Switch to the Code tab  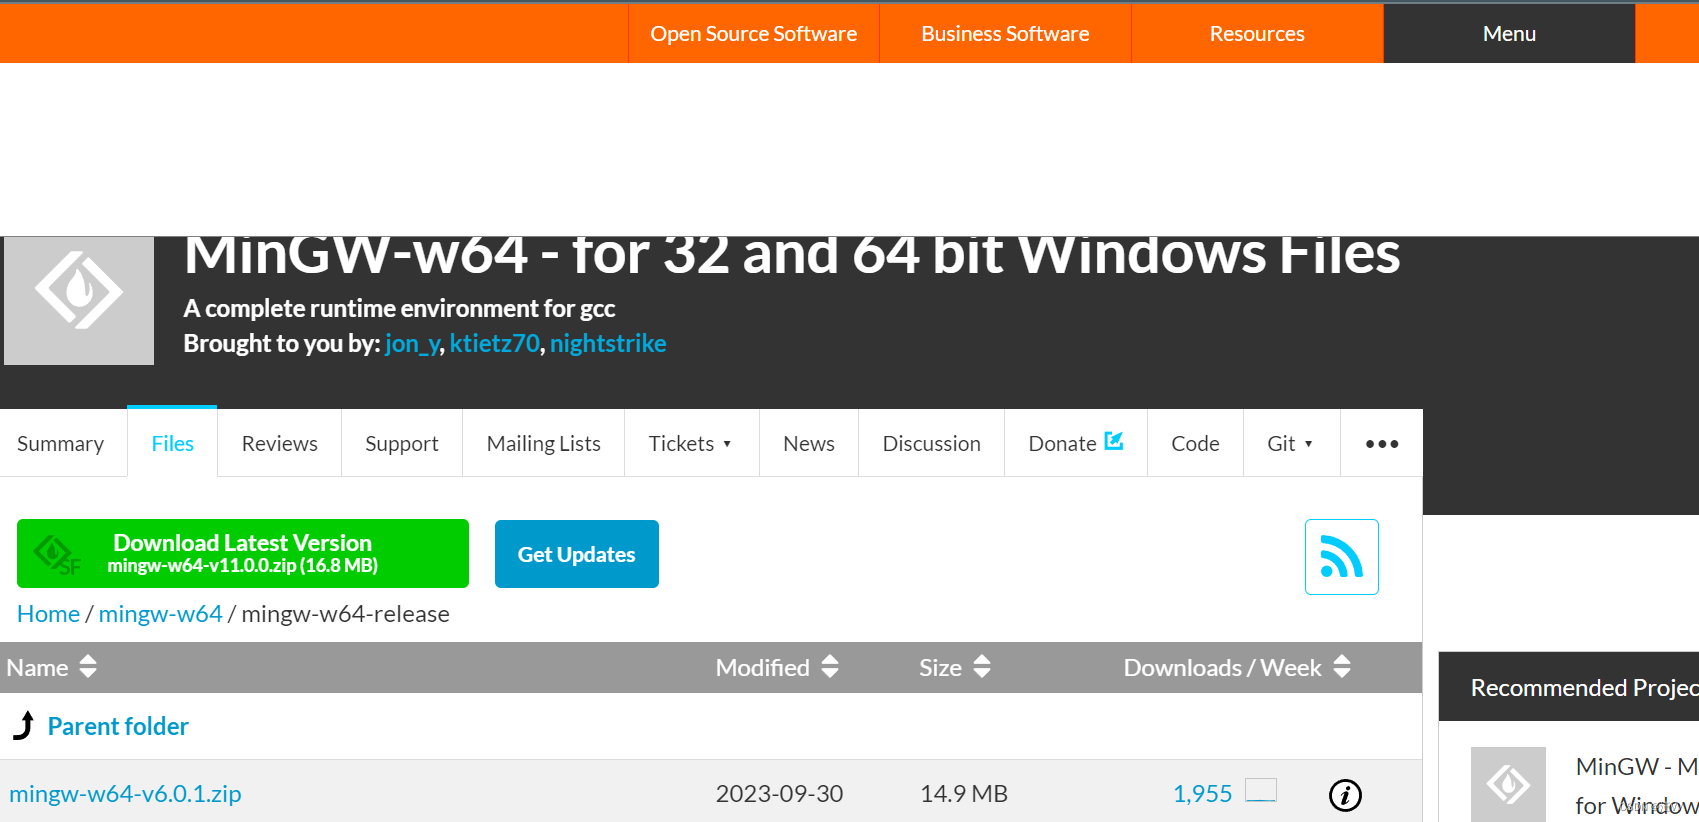point(1195,443)
